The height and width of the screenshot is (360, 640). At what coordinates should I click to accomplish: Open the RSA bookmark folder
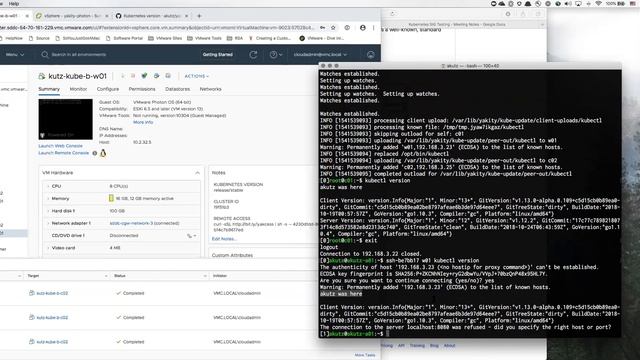(235, 38)
